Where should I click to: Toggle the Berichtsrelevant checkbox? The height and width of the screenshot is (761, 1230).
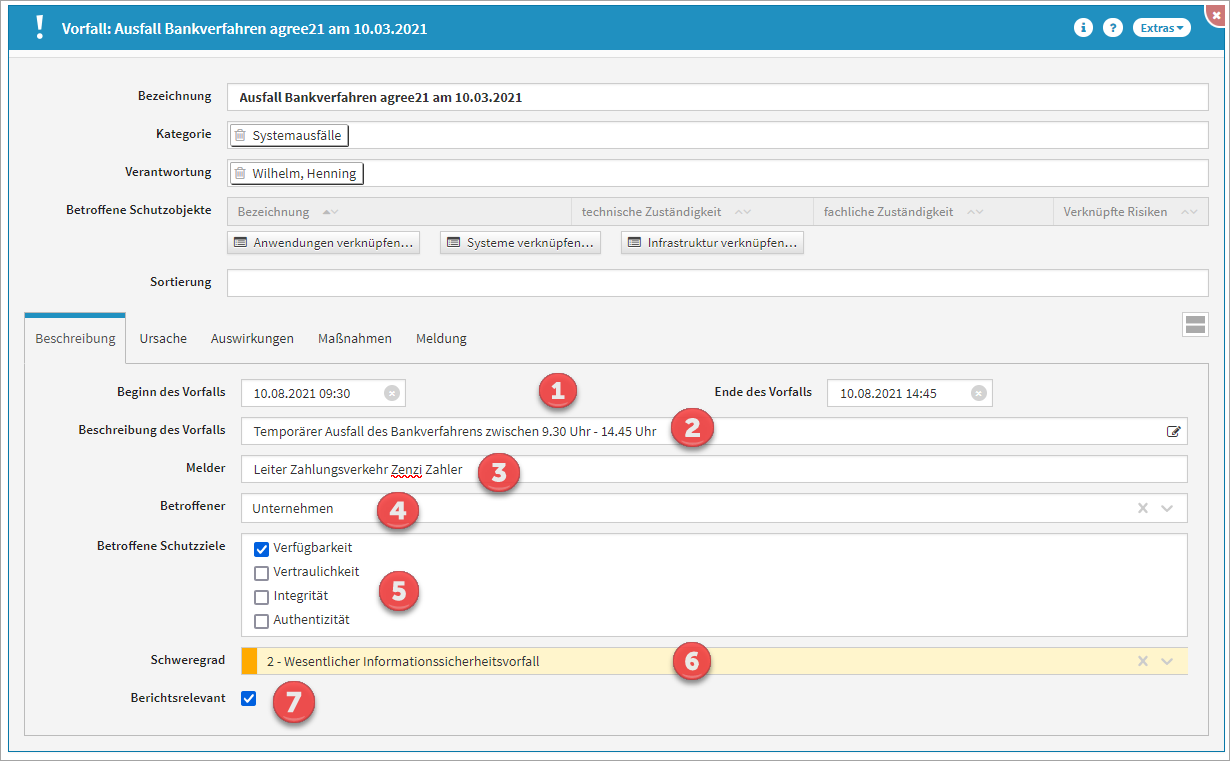point(248,698)
